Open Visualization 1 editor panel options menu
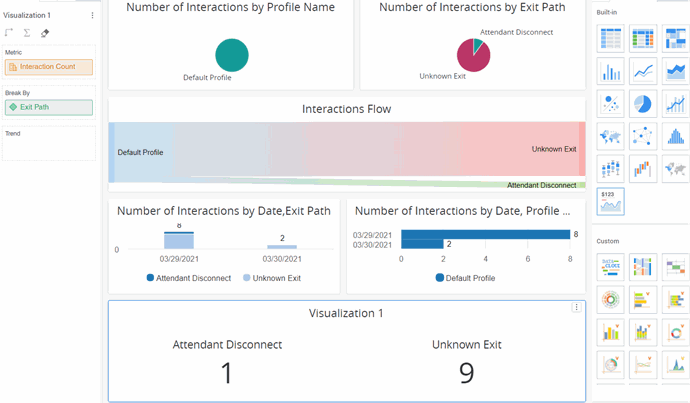The image size is (690, 403). pos(93,15)
